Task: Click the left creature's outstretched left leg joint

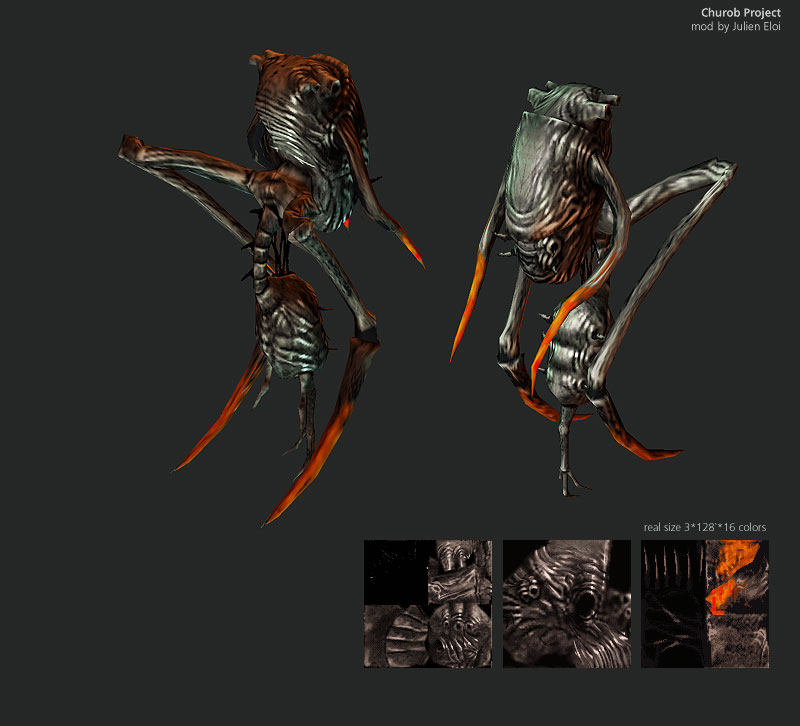Action: [x=130, y=148]
